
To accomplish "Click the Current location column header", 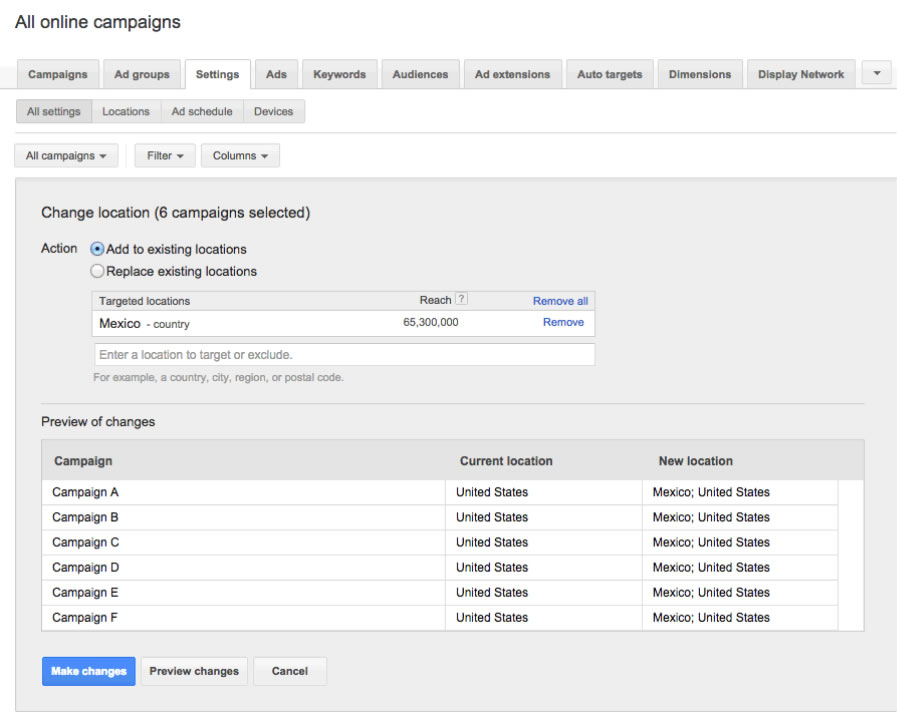I will click(506, 461).
